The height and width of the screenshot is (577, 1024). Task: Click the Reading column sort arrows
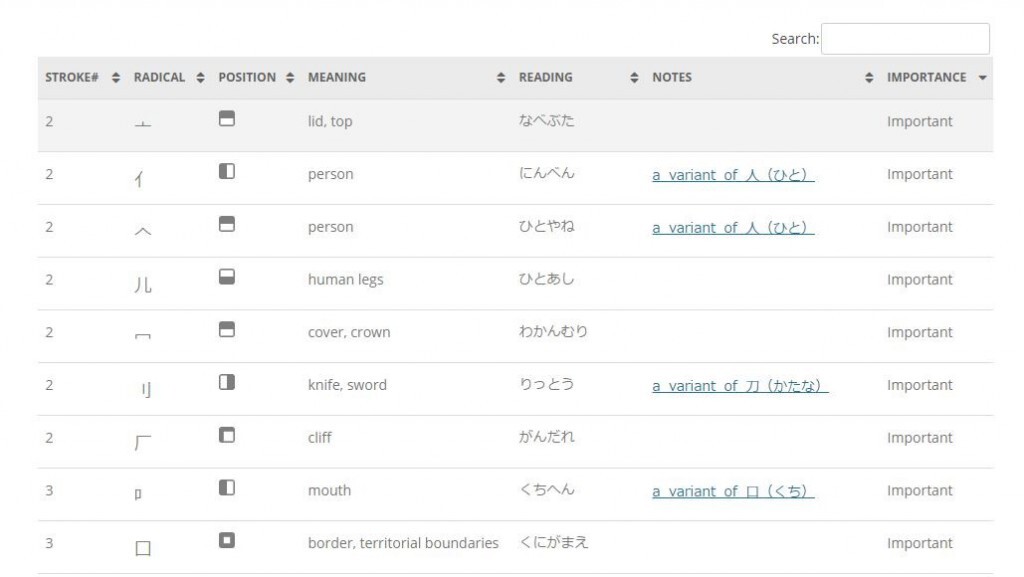point(634,78)
